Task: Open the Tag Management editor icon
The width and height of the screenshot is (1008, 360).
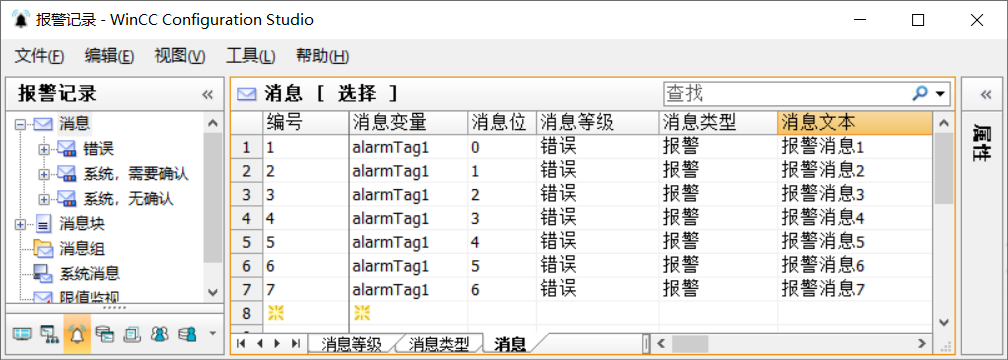Action: 21,334
